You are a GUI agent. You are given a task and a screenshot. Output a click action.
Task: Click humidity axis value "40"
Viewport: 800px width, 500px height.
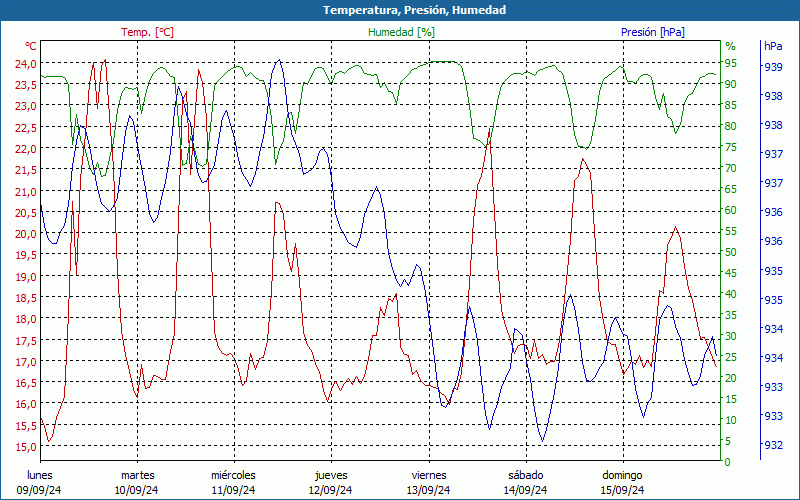(731, 294)
